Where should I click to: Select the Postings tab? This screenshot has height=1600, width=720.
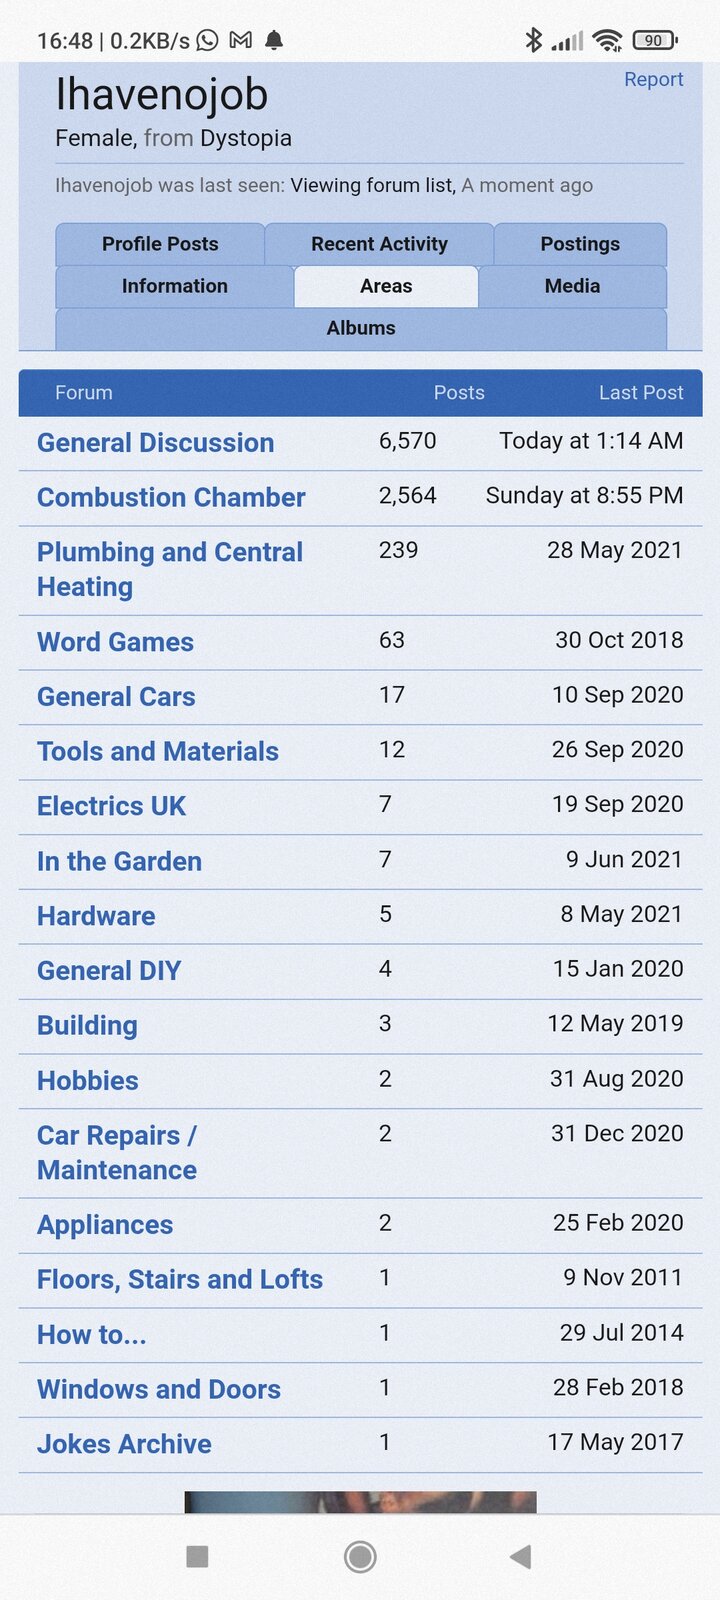(x=580, y=244)
